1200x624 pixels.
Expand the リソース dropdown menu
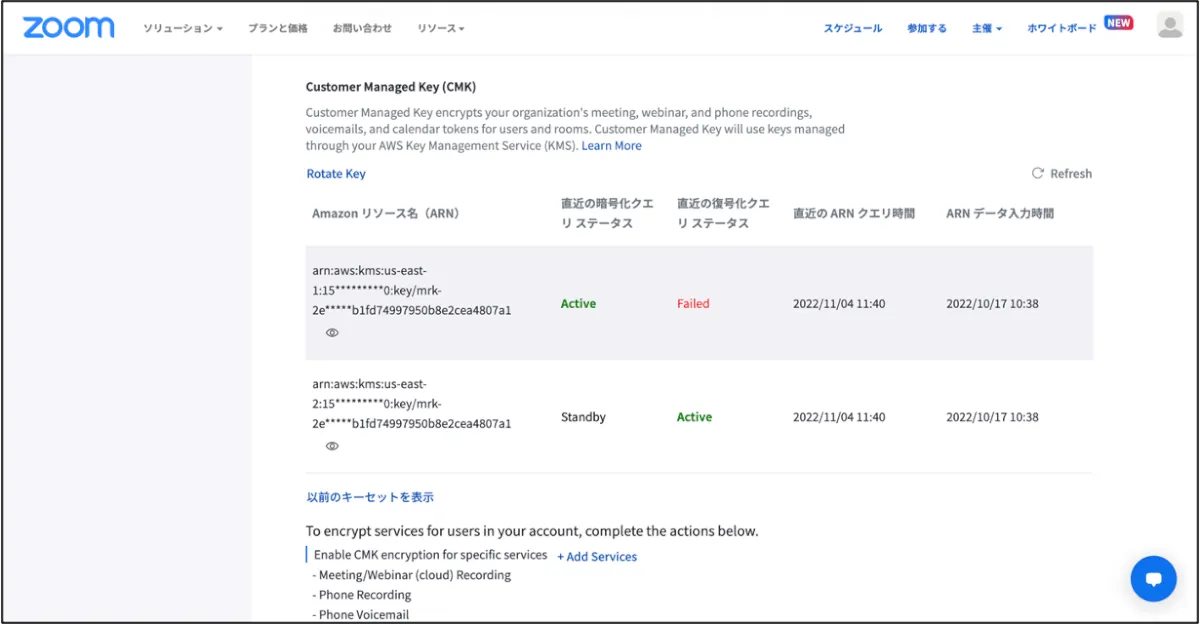pyautogui.click(x=440, y=28)
